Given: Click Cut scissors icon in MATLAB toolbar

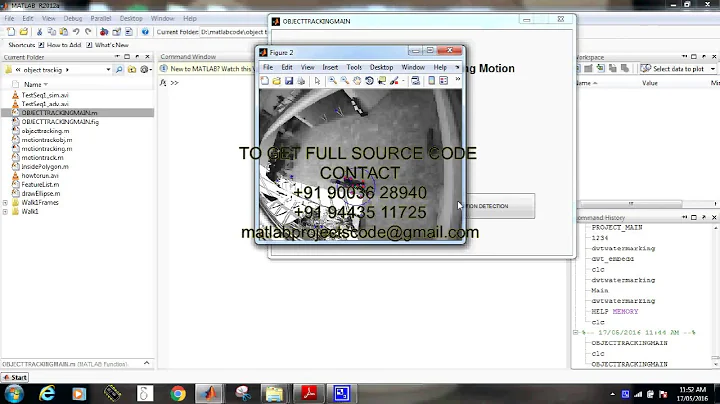Looking at the screenshot, I should tap(39, 32).
